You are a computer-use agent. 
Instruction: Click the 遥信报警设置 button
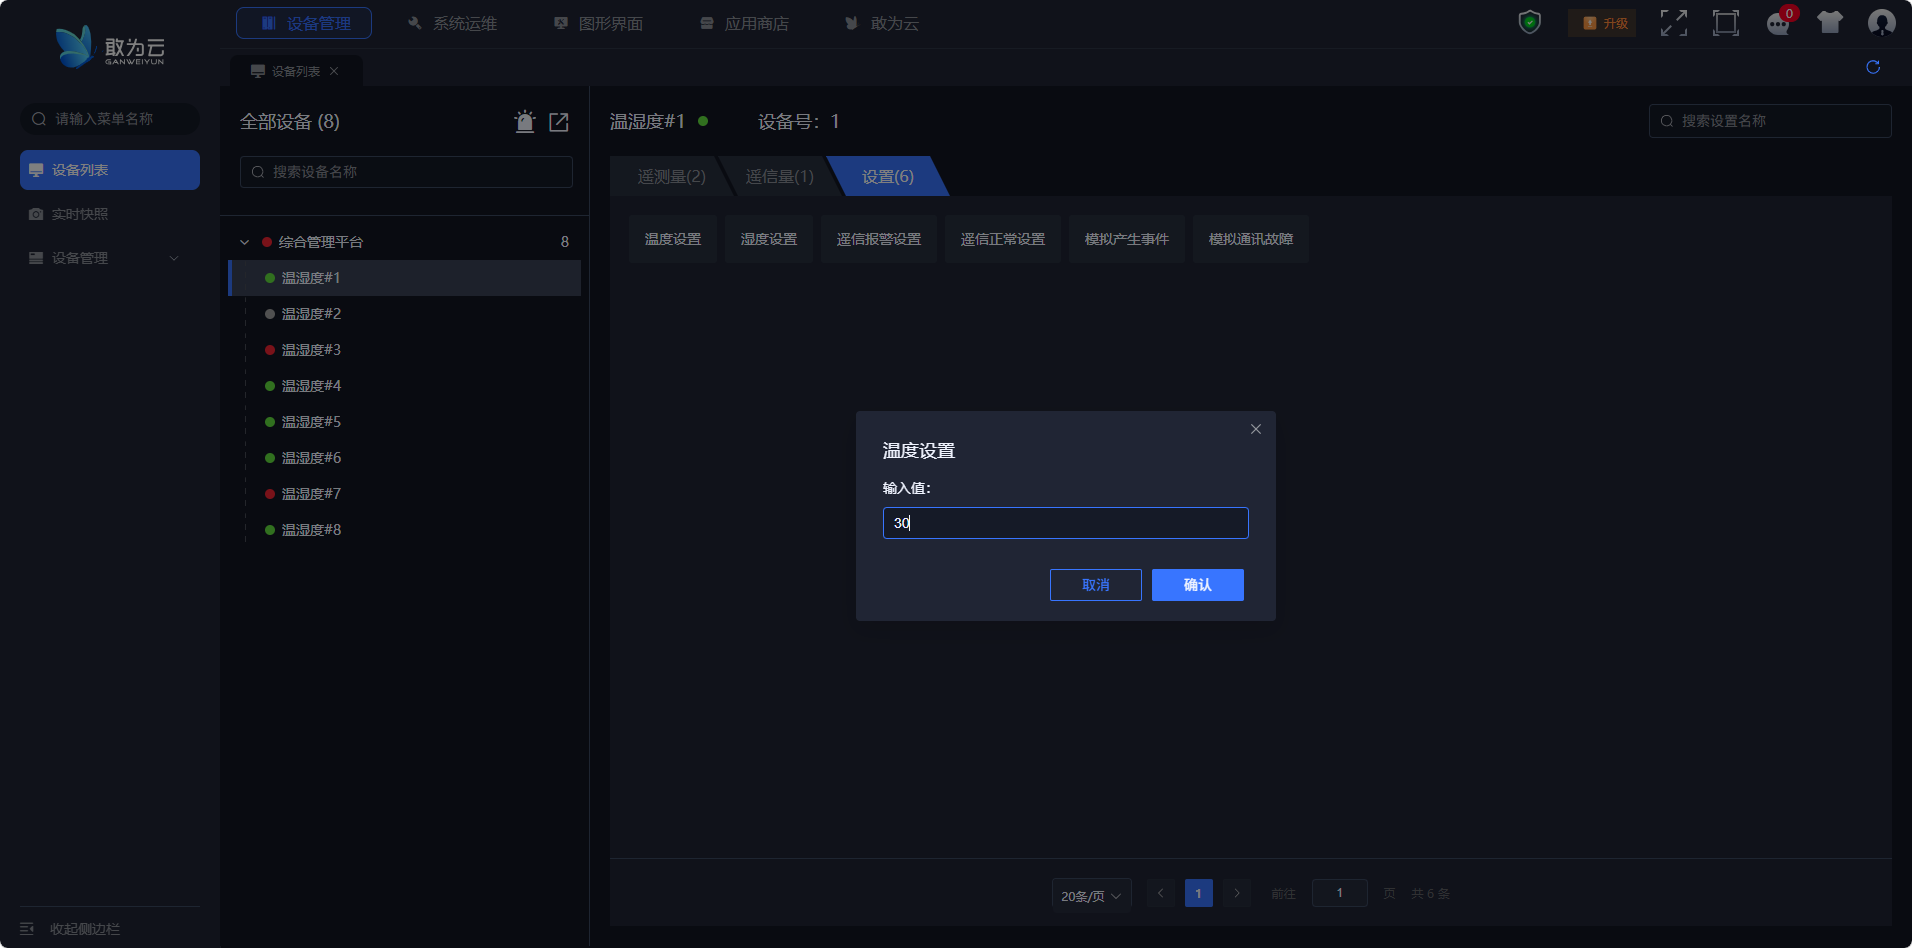(x=879, y=239)
